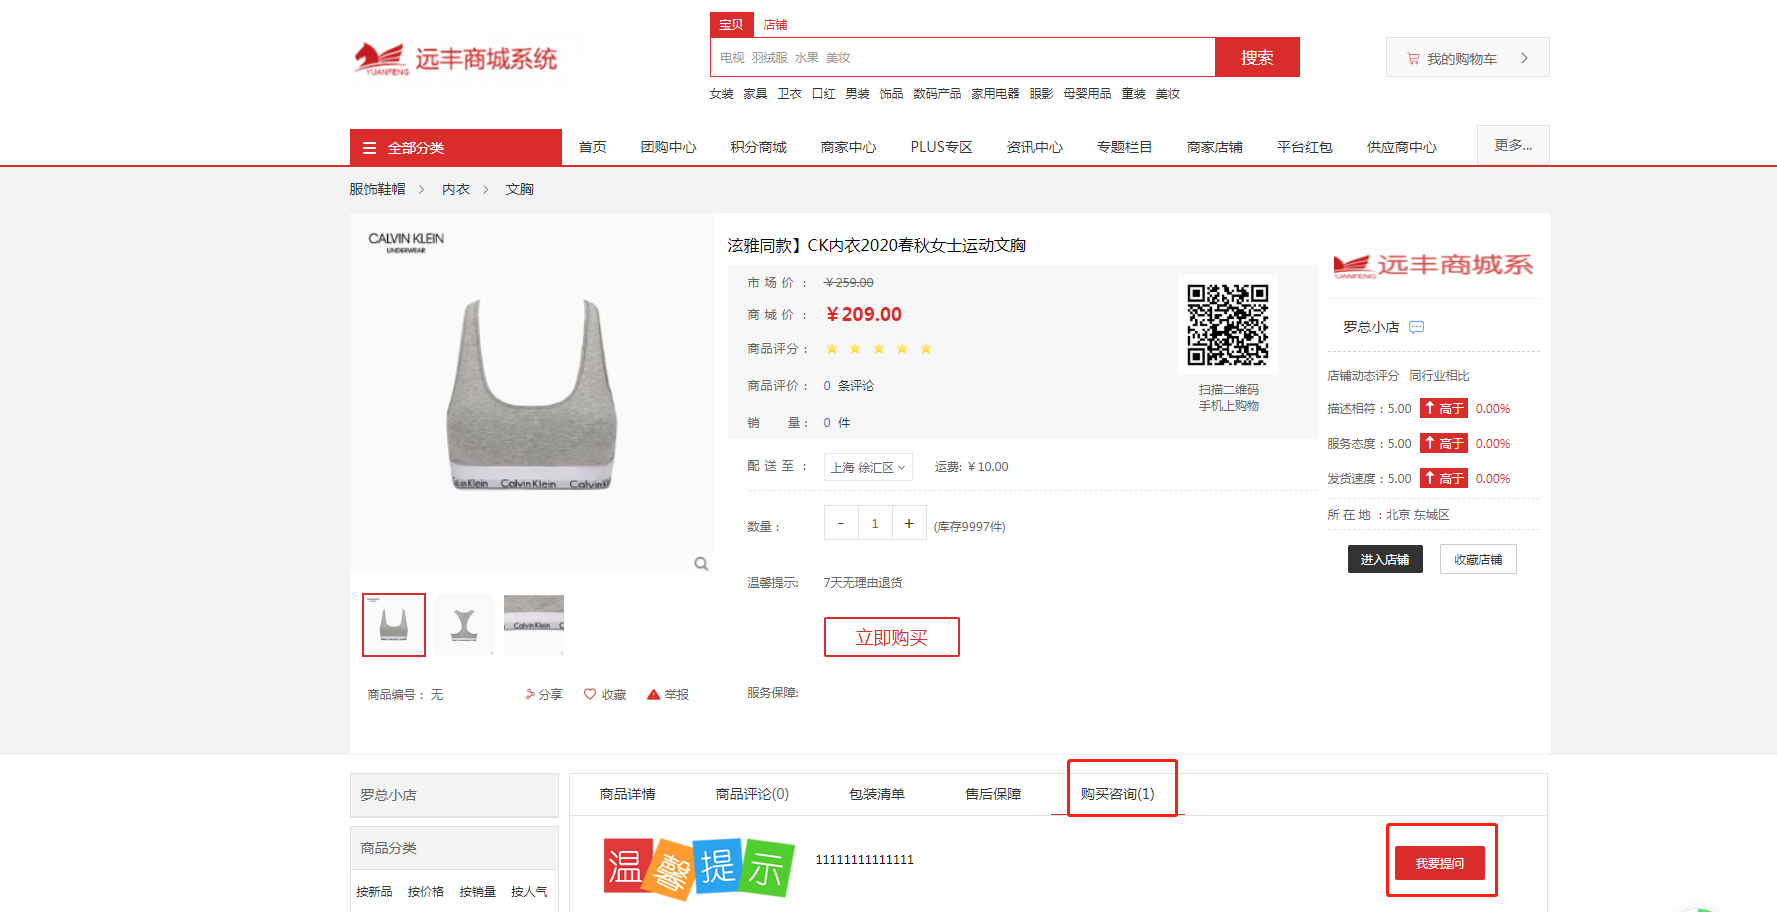This screenshot has width=1777, height=912.
Task: Open 专题栏目 navigation item
Action: tap(1124, 147)
